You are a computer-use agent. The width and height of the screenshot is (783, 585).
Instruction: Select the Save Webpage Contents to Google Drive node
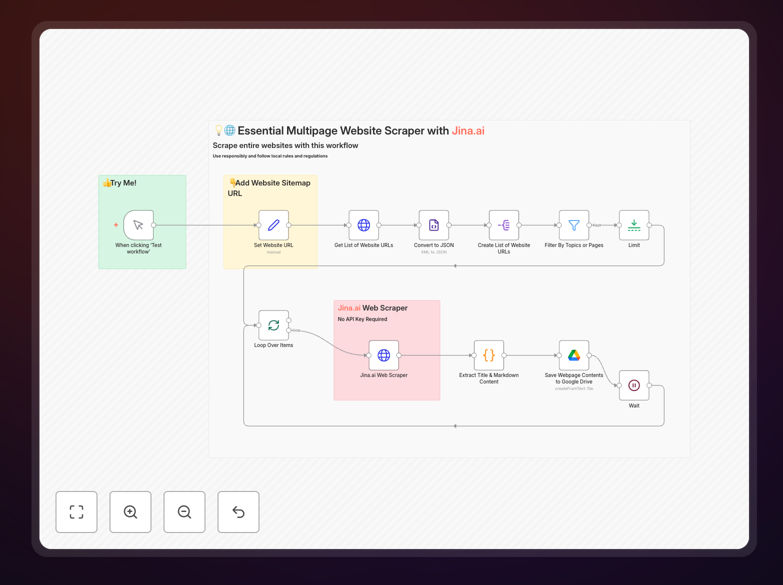tap(574, 355)
